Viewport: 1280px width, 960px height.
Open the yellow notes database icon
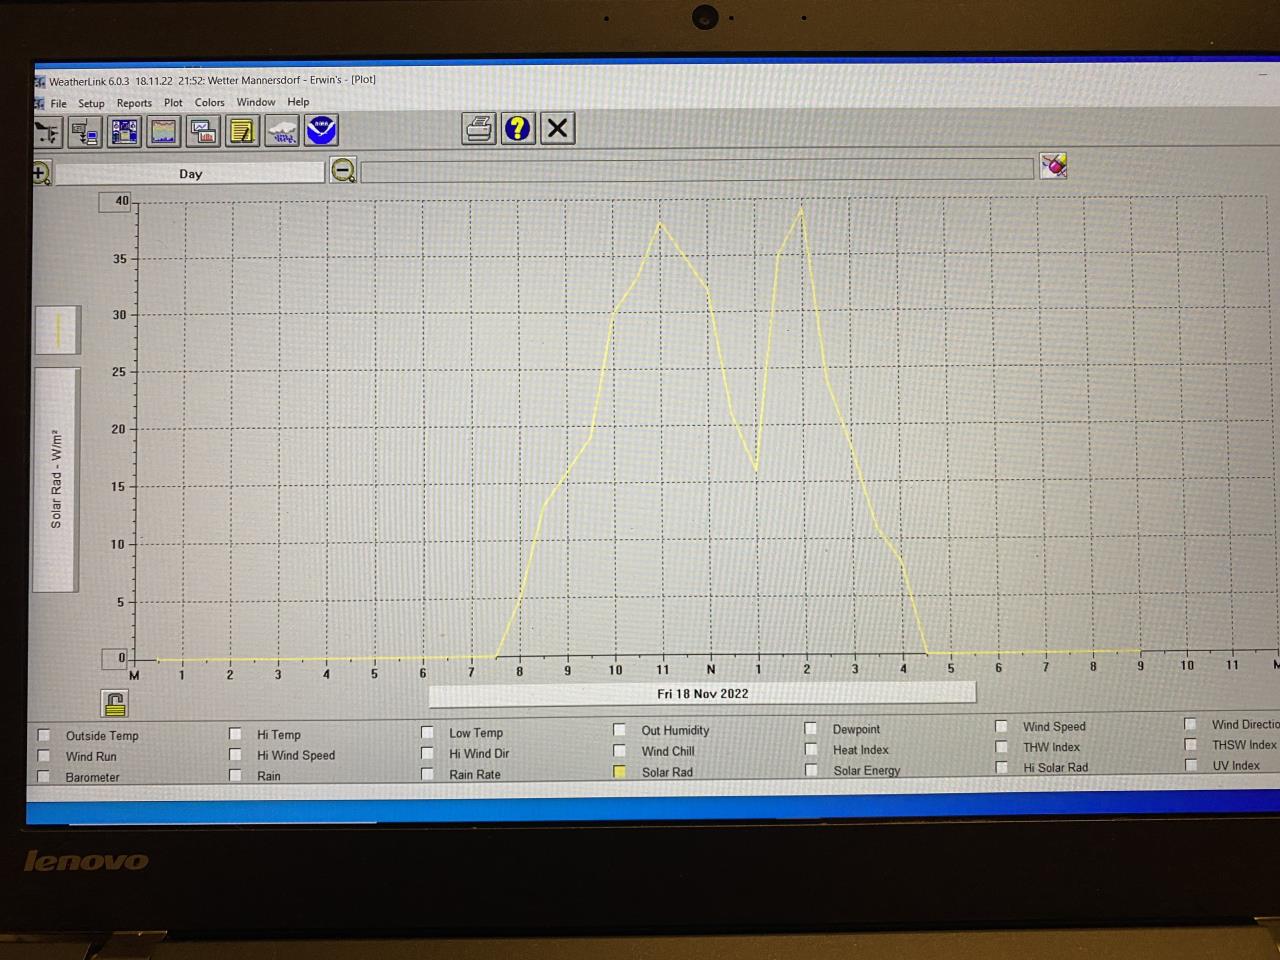tap(242, 131)
